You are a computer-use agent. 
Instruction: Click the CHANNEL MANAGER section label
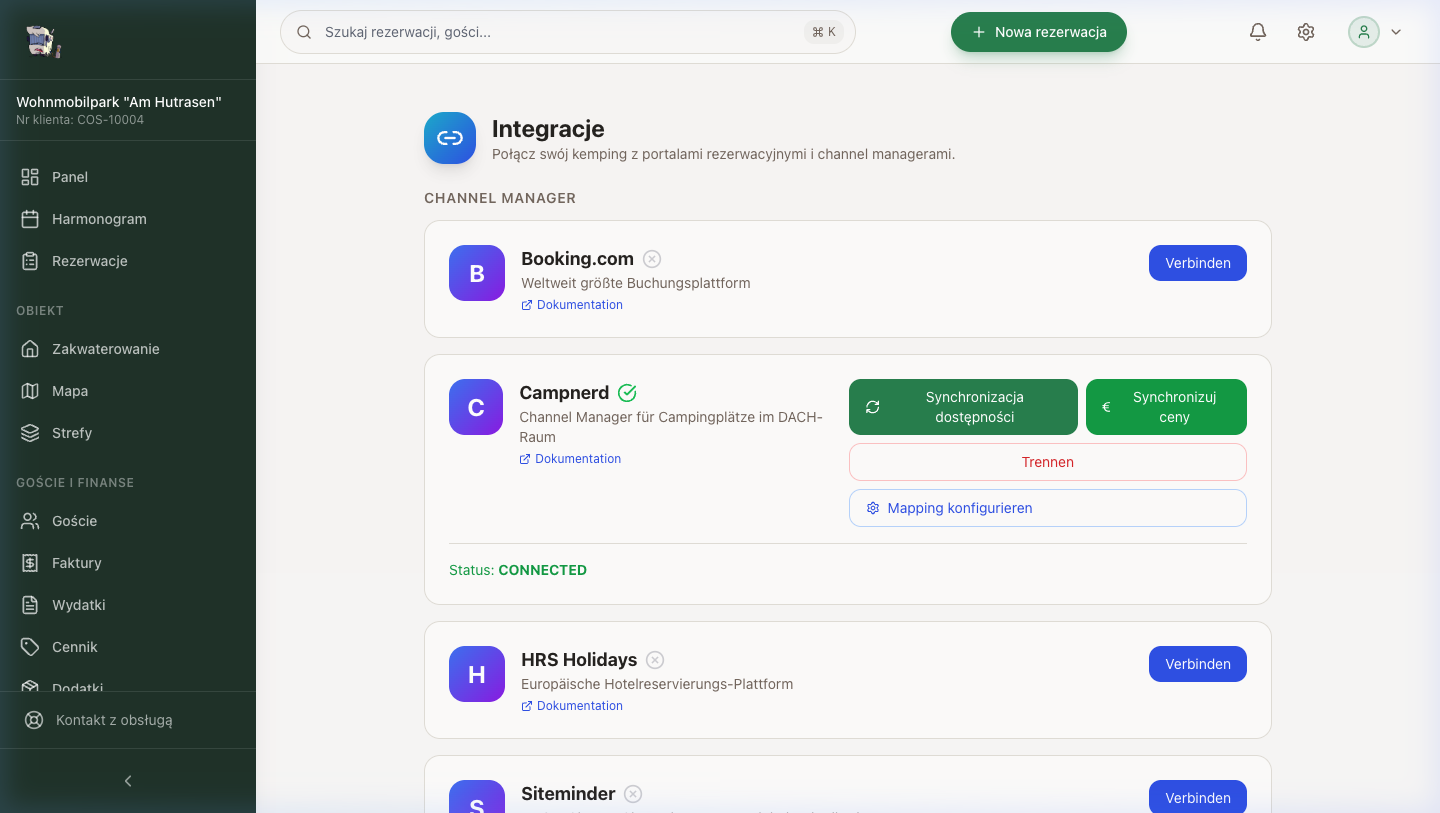(x=500, y=198)
